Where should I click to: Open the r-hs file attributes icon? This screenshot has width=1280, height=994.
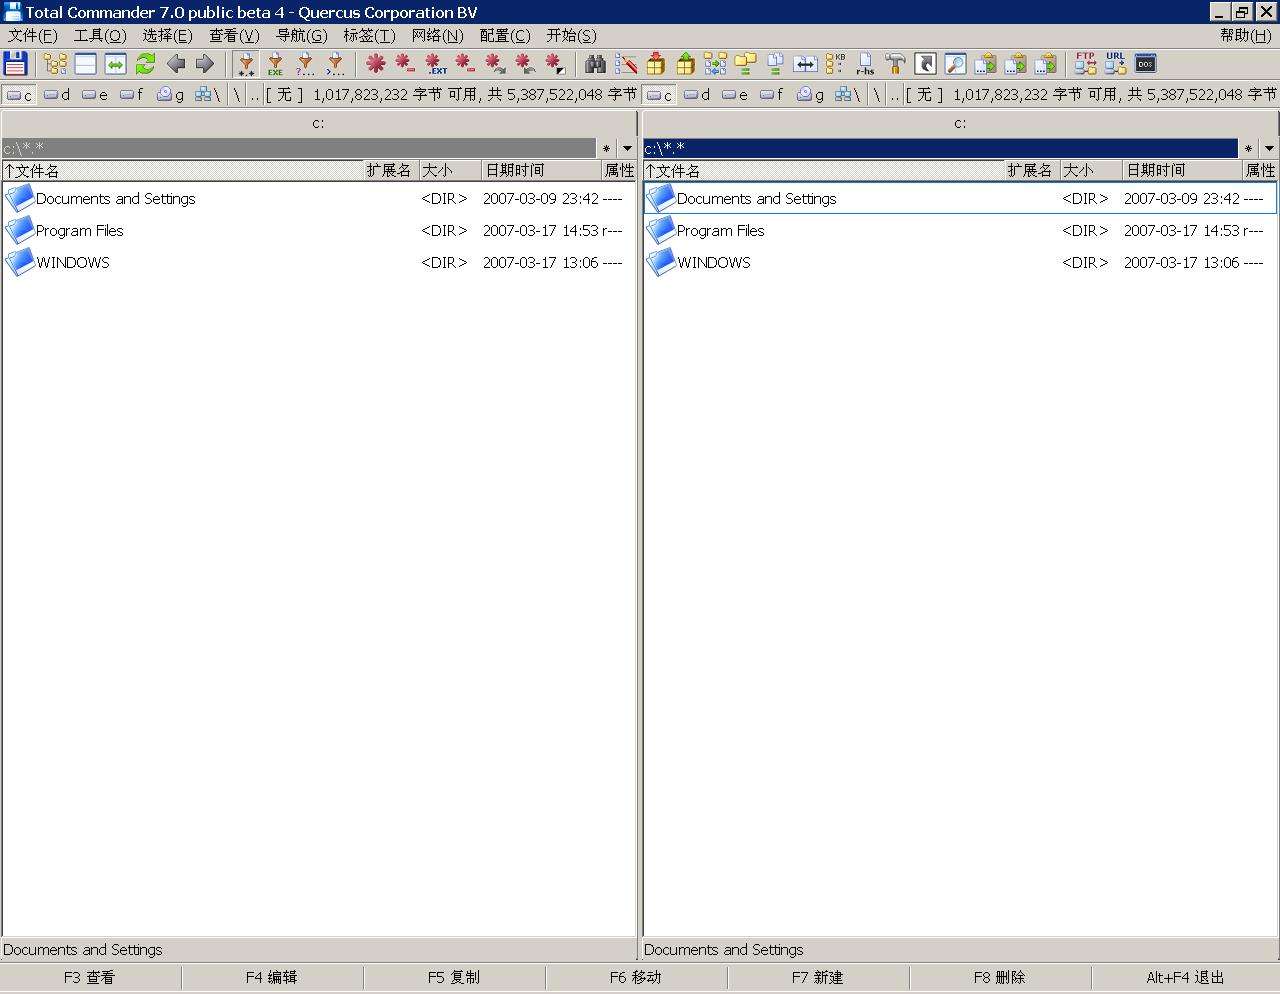866,64
